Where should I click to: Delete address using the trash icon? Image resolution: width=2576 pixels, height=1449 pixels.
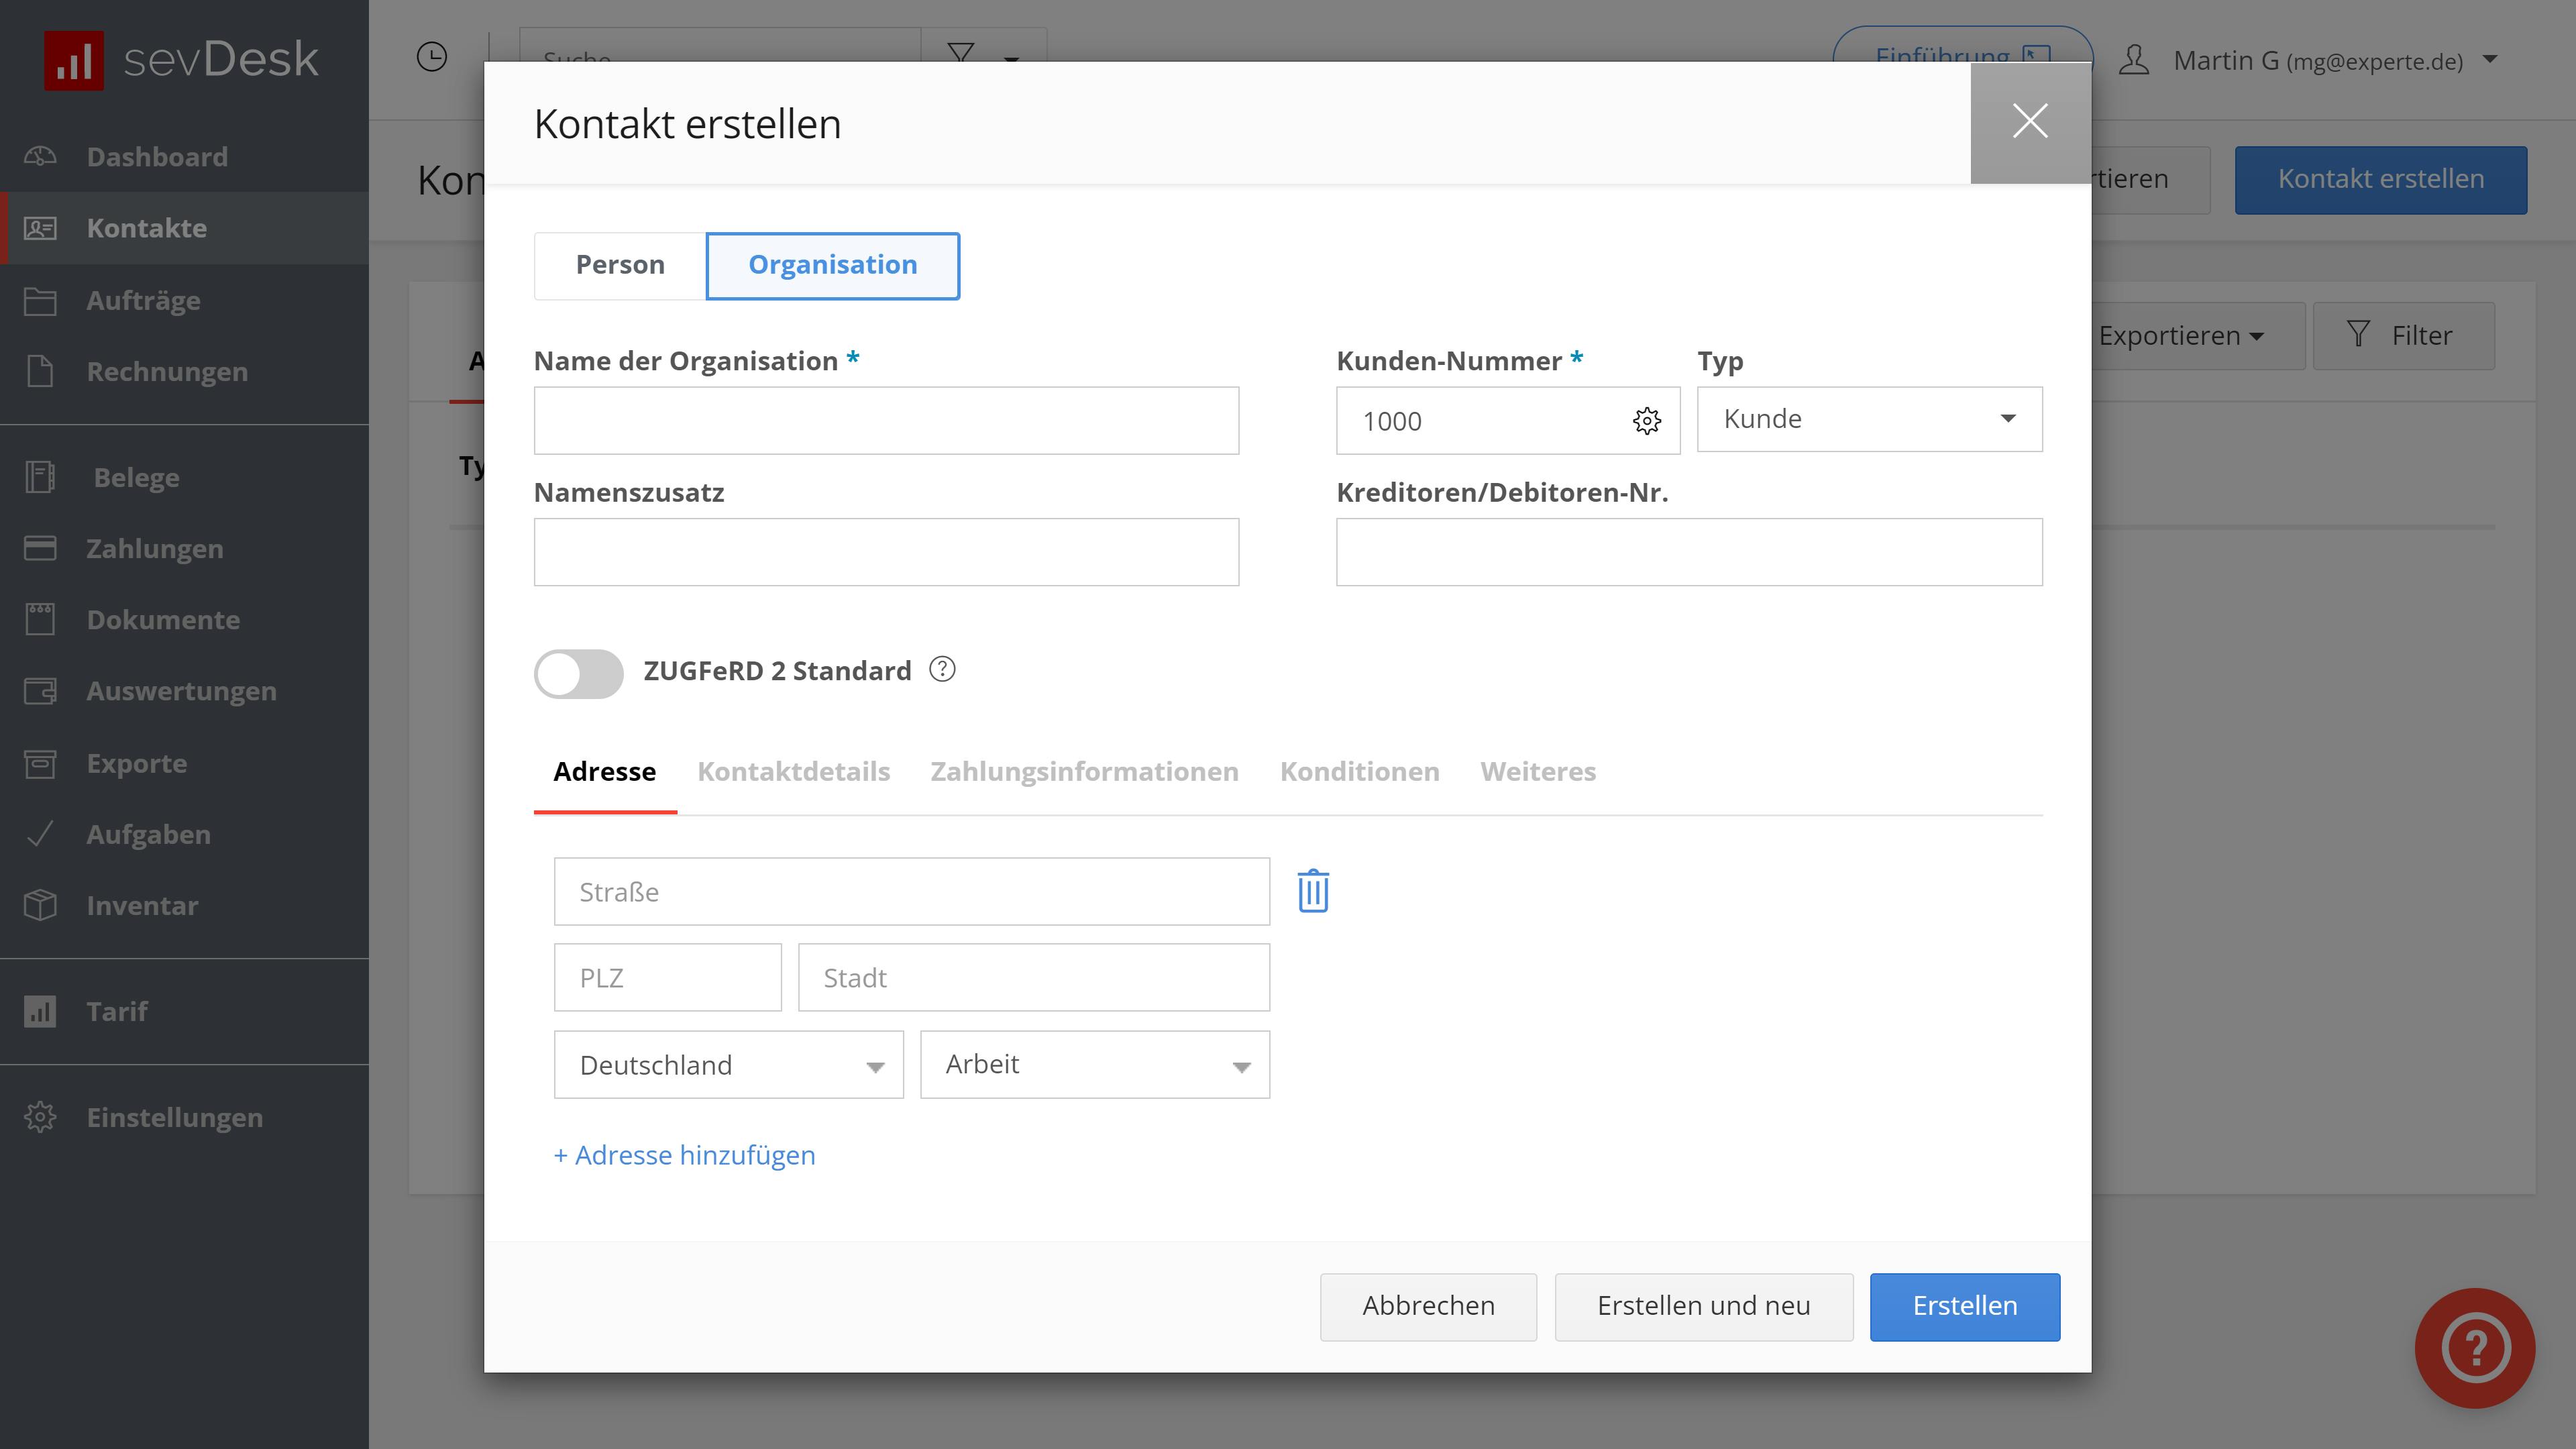[1312, 891]
